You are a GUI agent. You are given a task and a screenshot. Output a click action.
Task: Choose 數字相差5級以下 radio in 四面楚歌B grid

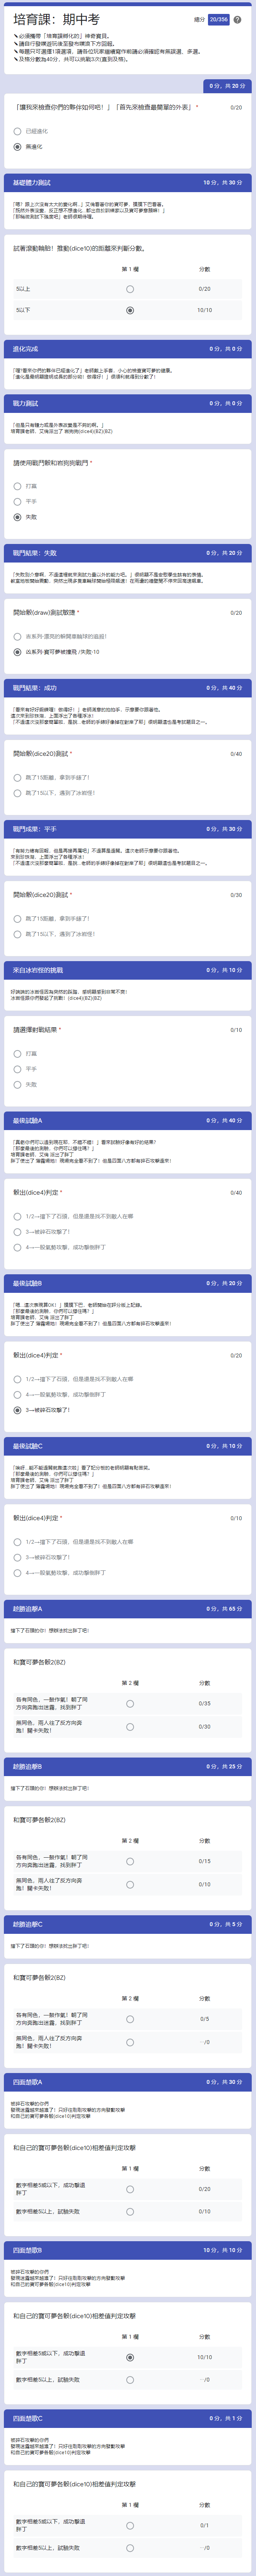click(130, 2357)
